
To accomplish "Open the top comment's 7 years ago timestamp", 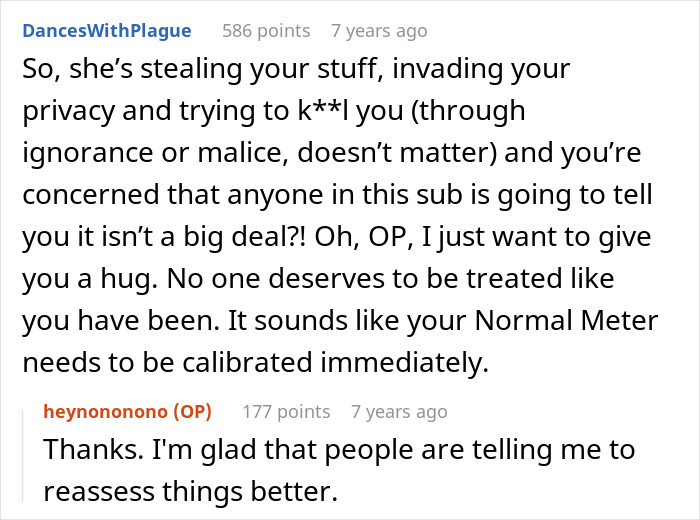I will pyautogui.click(x=379, y=31).
